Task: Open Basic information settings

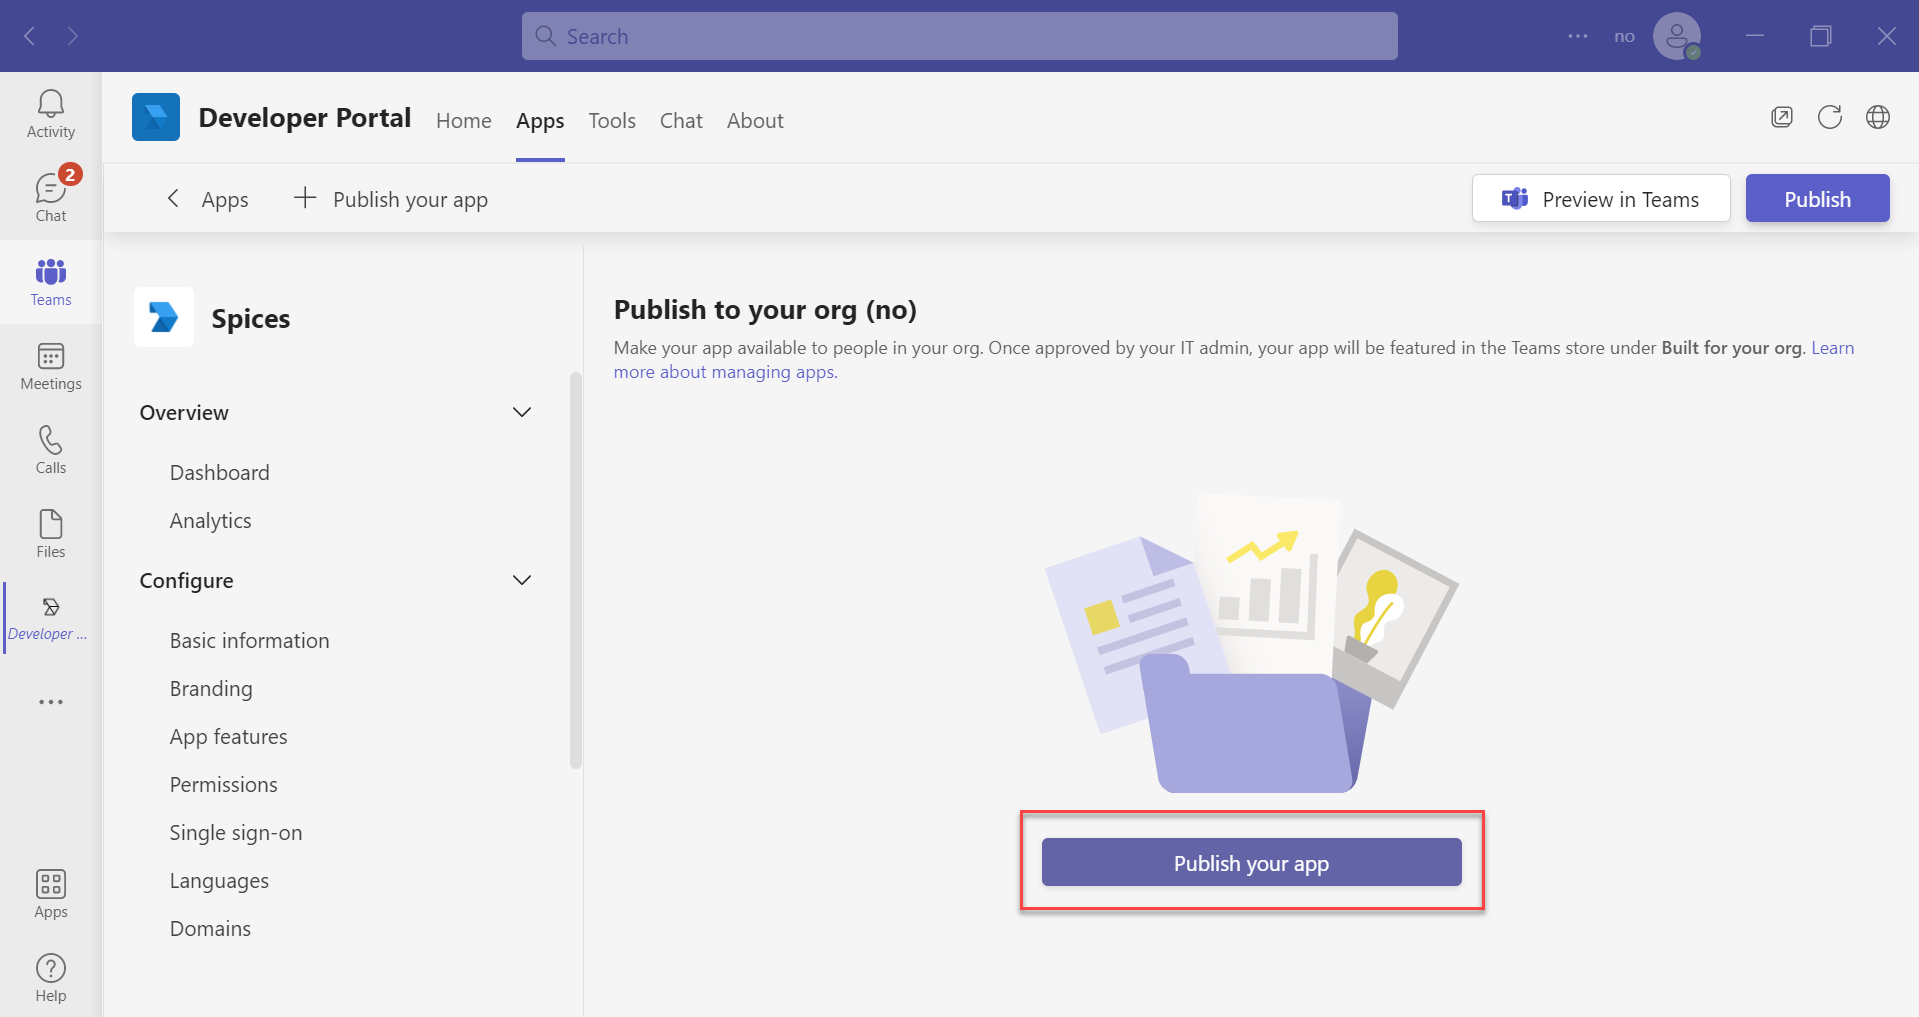Action: (250, 640)
